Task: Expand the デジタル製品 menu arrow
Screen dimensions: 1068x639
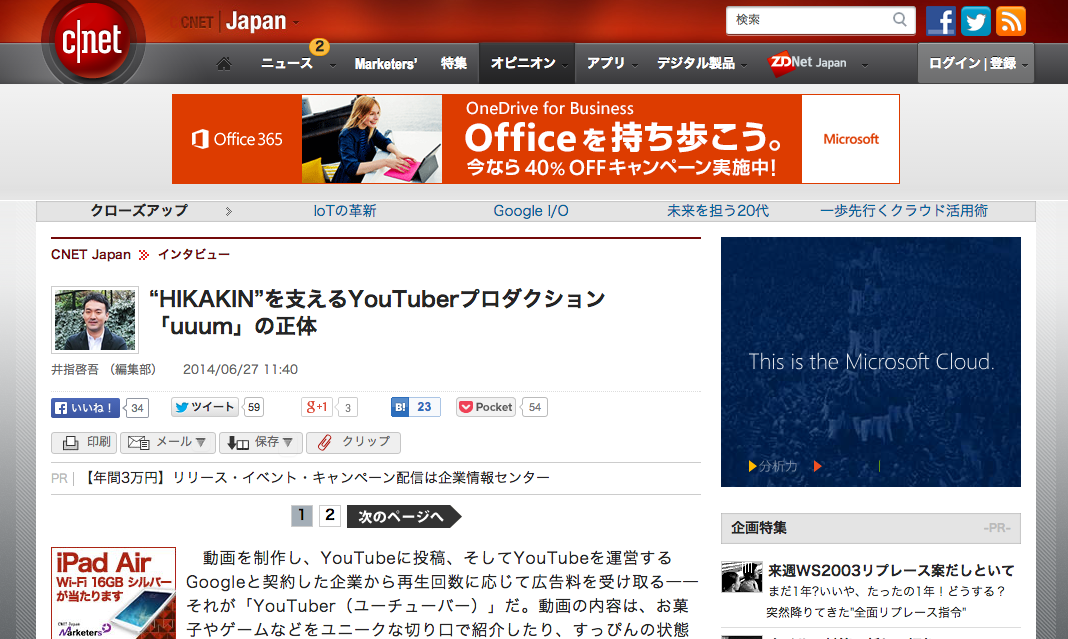Action: 744,65
